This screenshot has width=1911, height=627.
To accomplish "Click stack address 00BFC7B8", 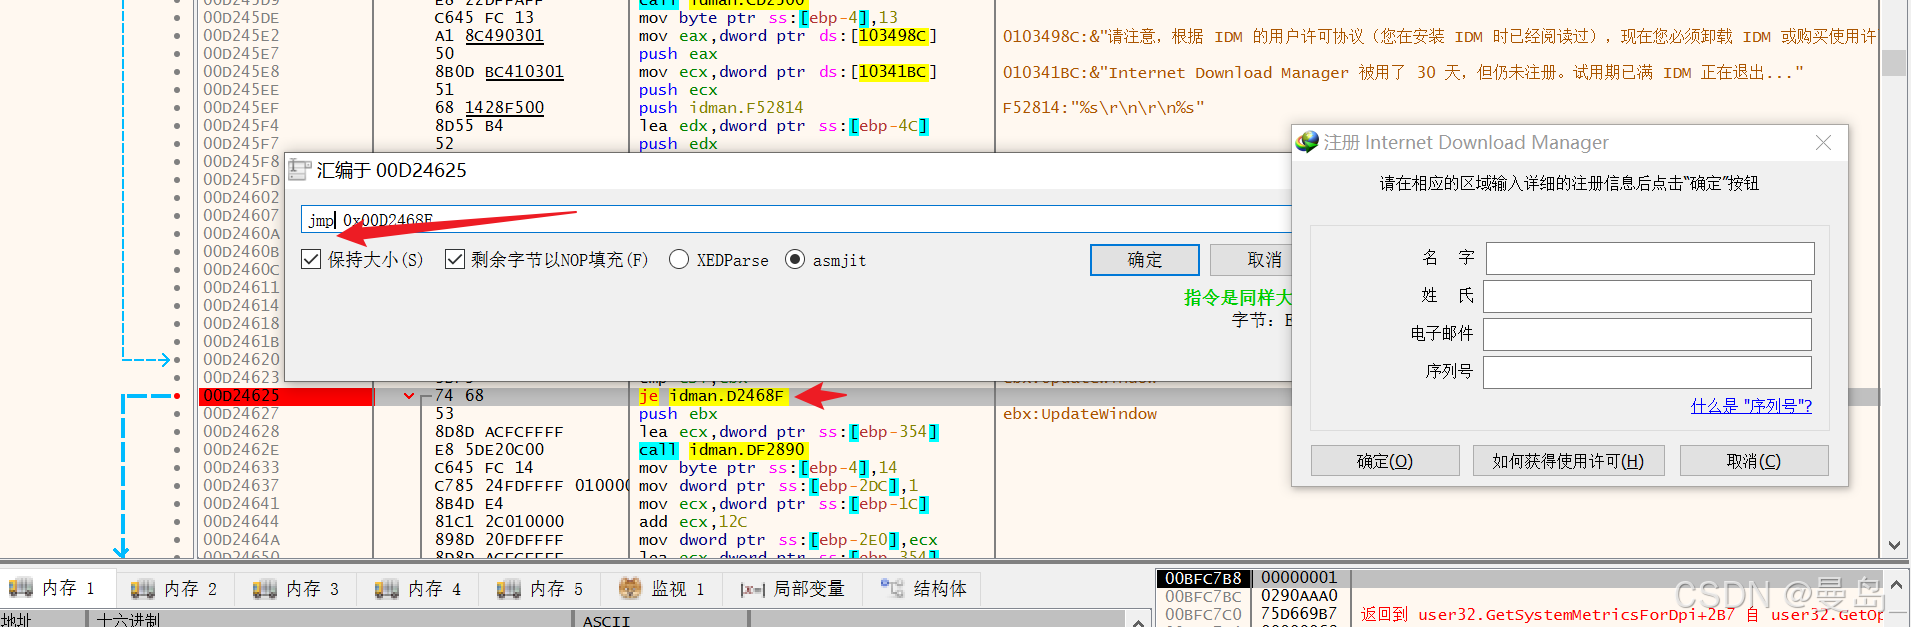I will click(1203, 578).
